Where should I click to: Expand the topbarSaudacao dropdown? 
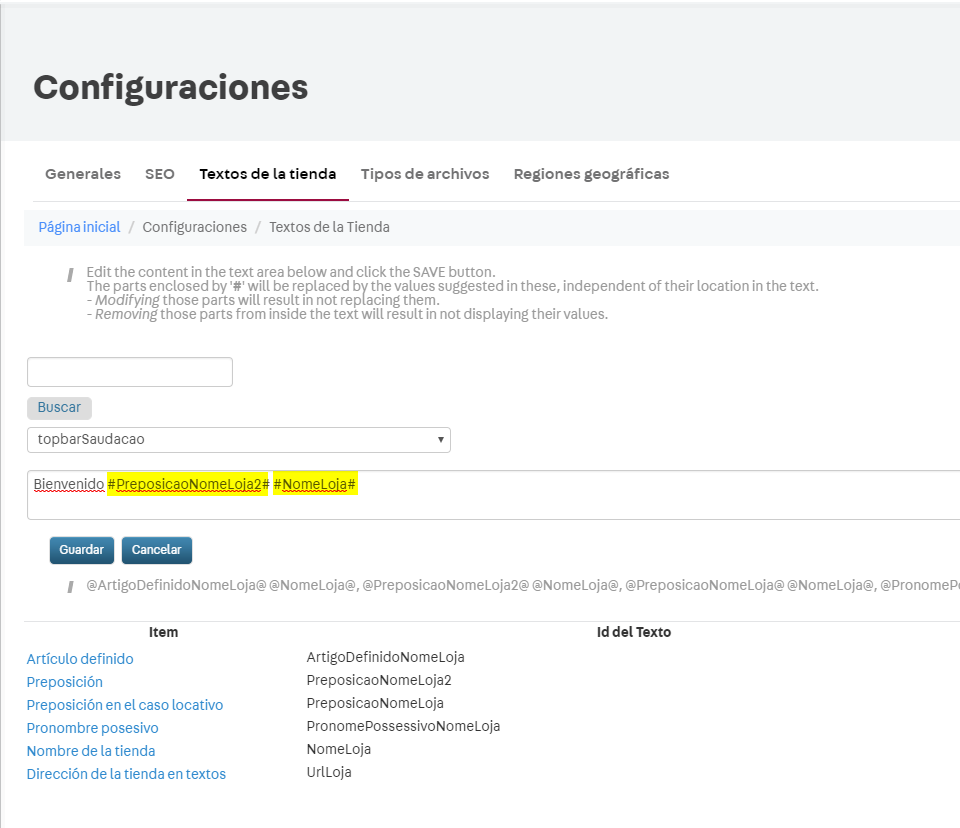[x=239, y=439]
